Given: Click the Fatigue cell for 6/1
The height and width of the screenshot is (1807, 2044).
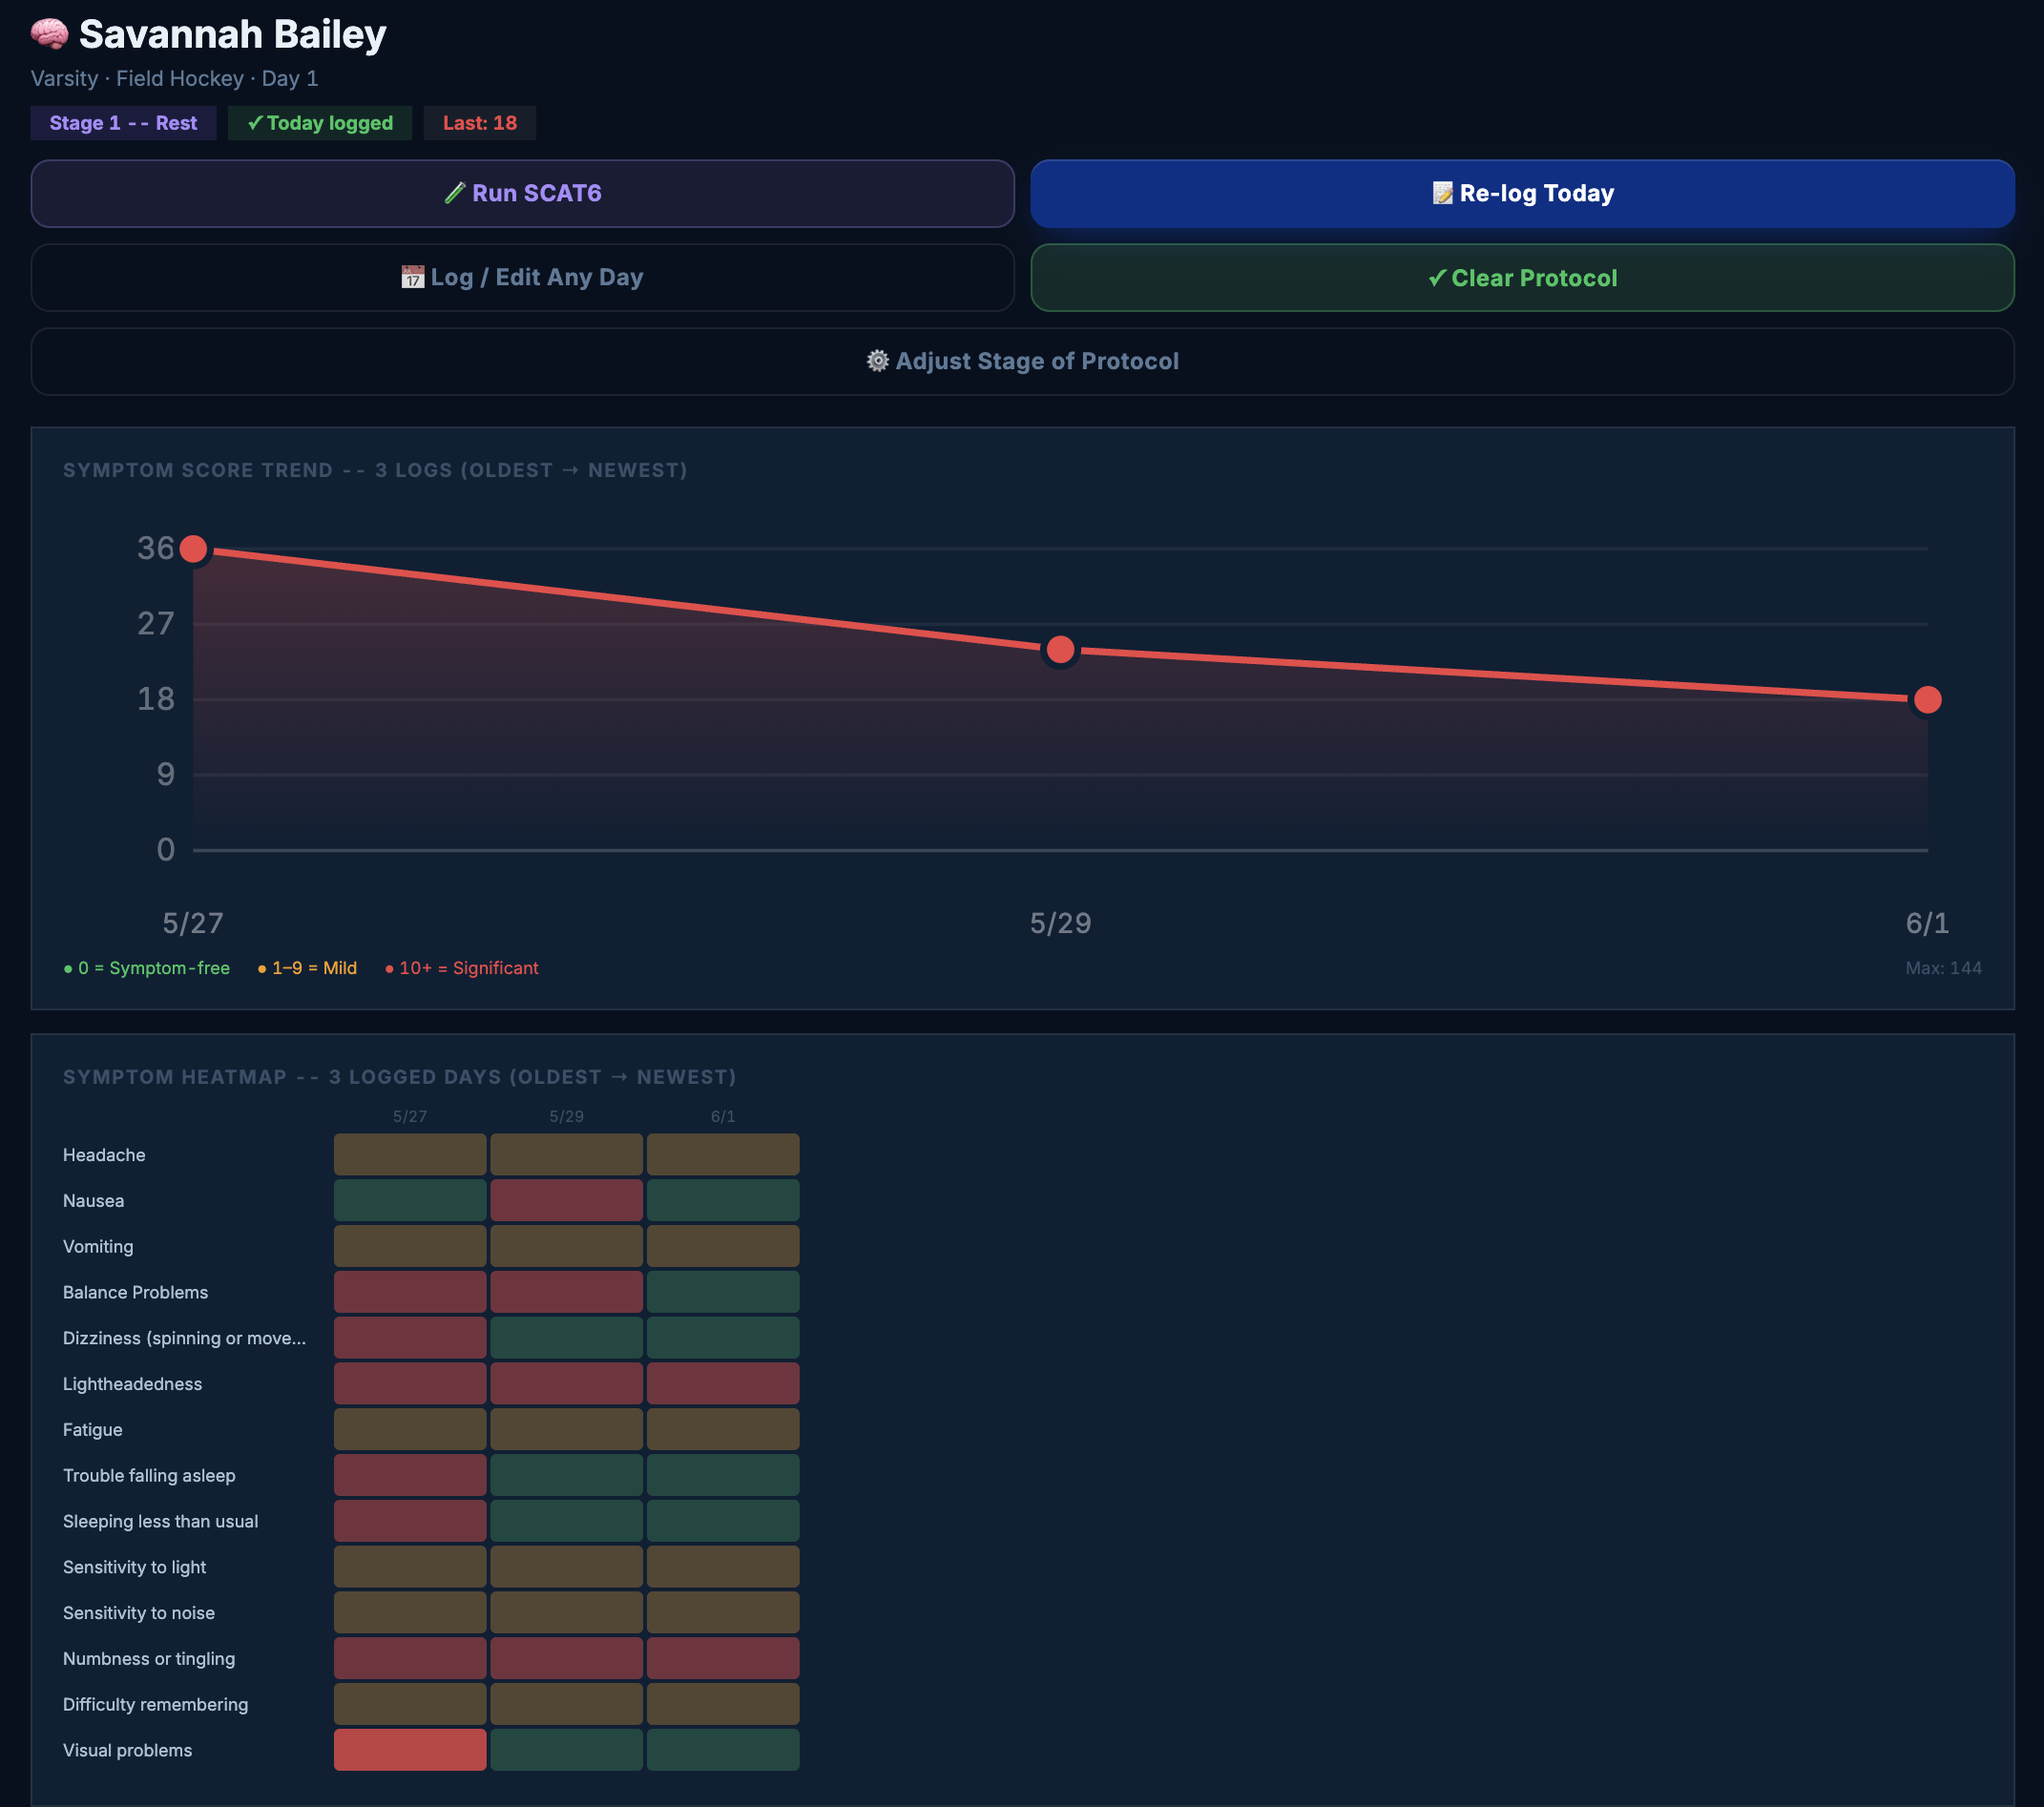Looking at the screenshot, I should click(723, 1429).
